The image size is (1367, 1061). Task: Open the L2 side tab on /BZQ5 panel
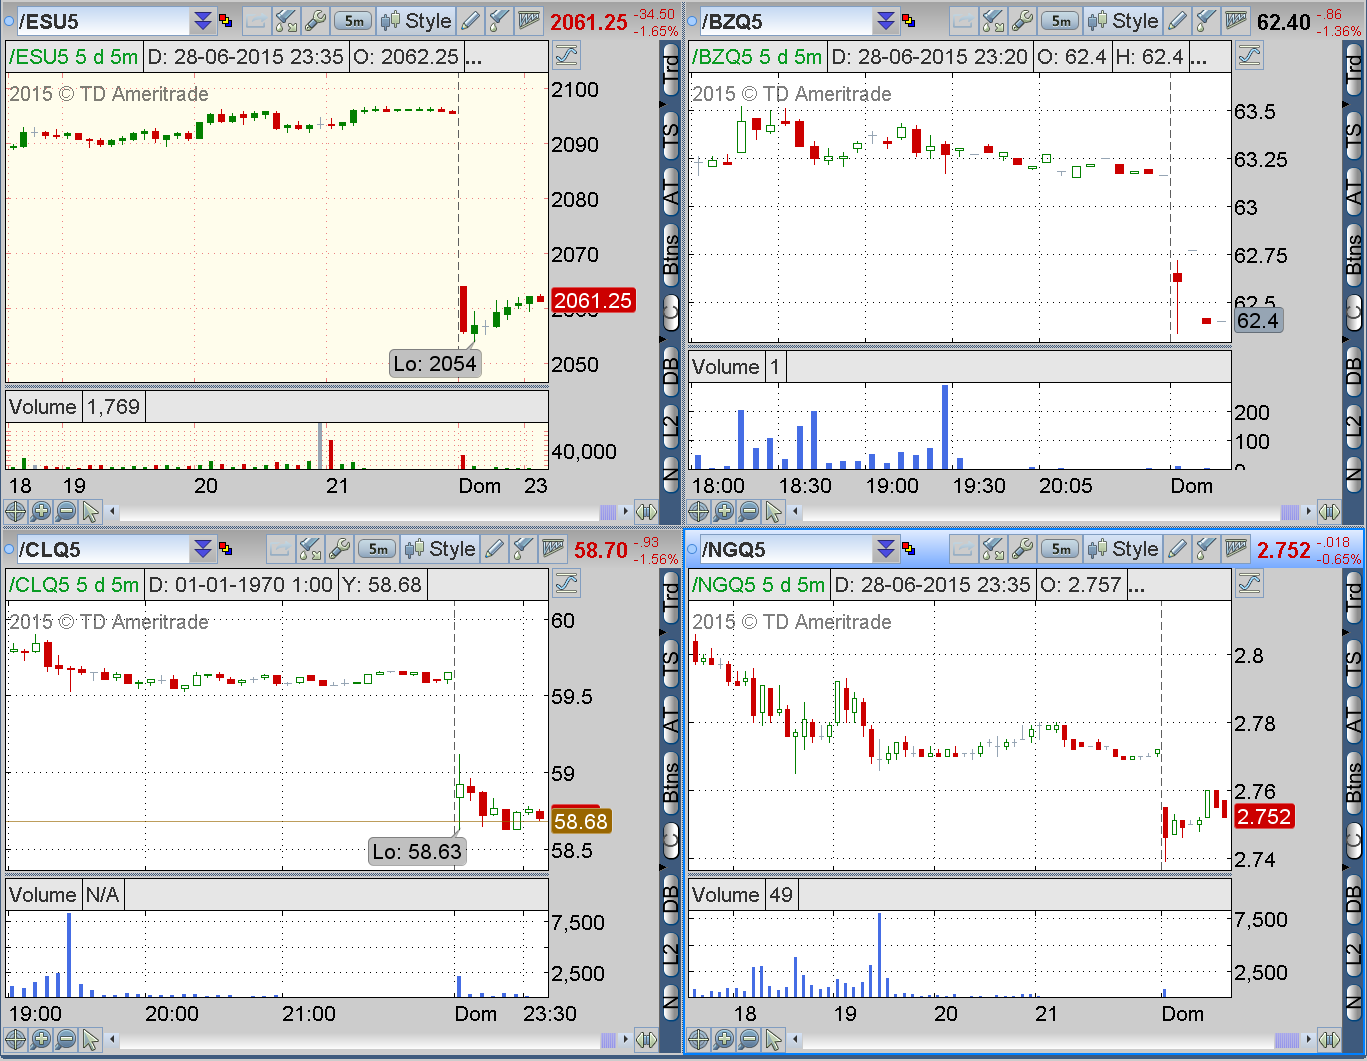pos(1354,426)
